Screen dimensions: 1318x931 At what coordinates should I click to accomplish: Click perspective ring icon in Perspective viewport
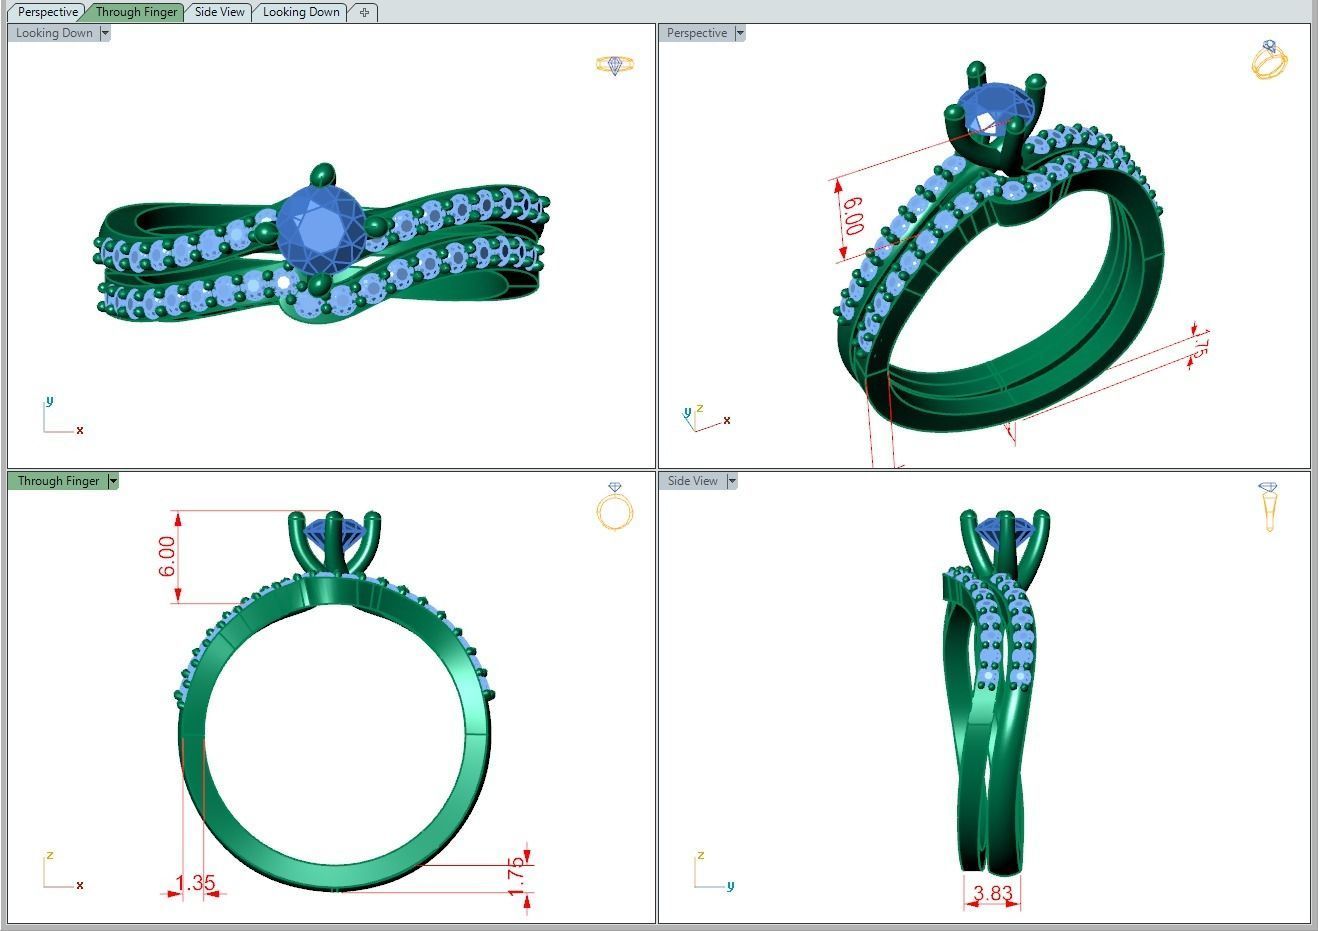tap(1269, 59)
